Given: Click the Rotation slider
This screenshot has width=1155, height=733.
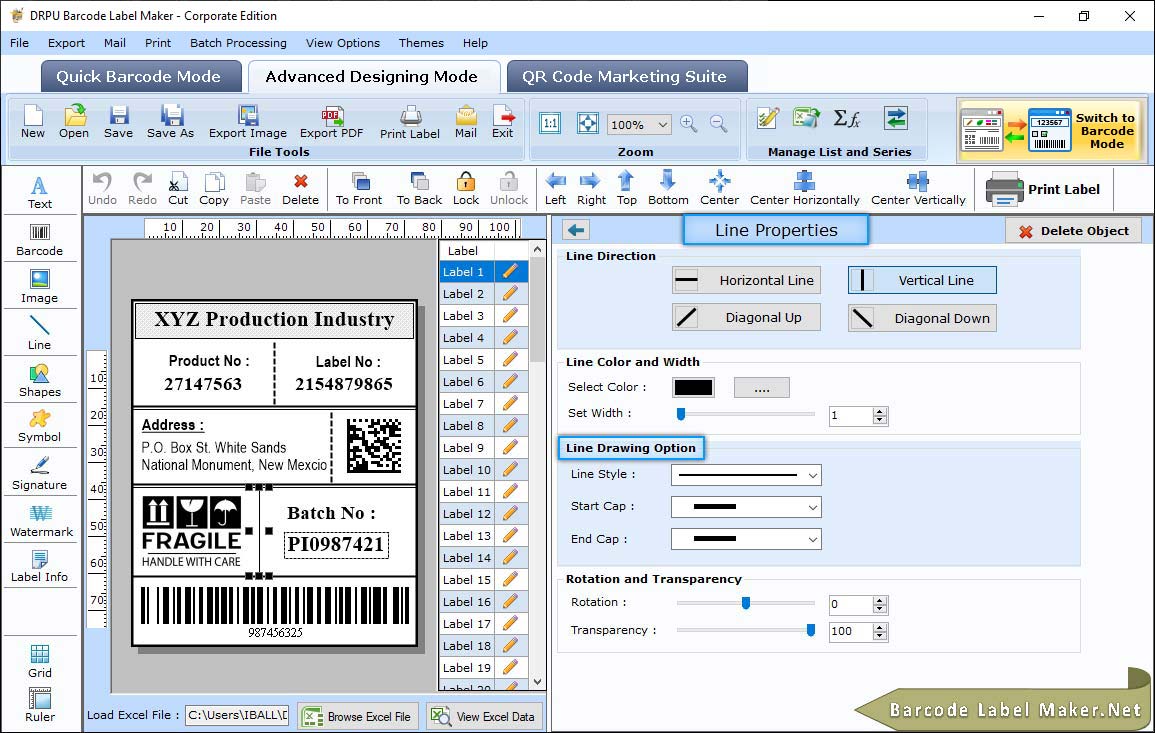Looking at the screenshot, I should [x=745, y=603].
